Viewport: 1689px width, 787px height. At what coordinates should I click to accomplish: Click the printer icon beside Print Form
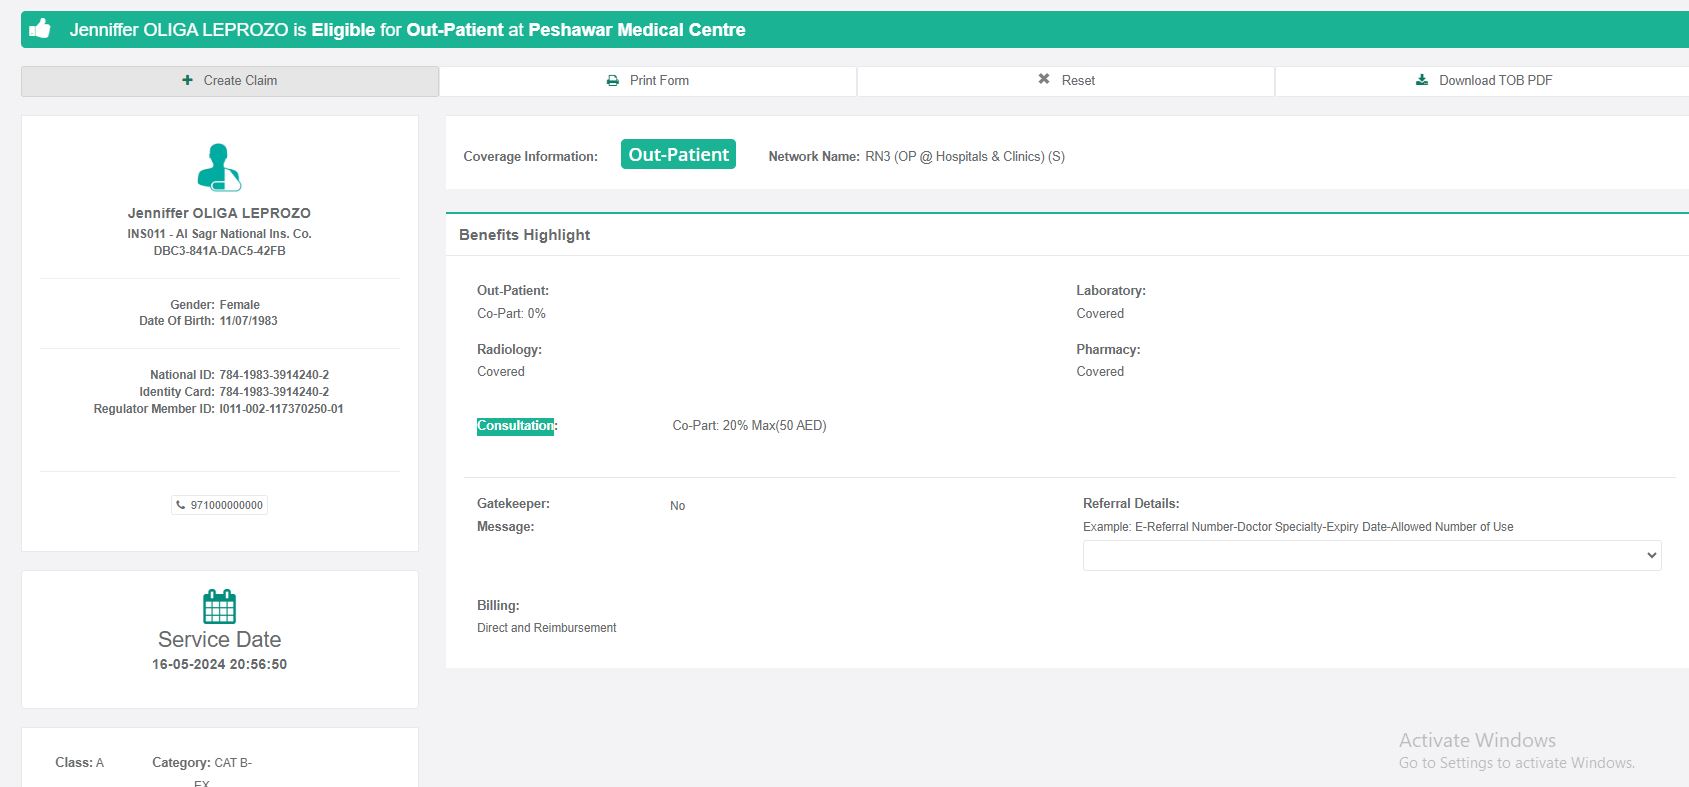tap(613, 80)
